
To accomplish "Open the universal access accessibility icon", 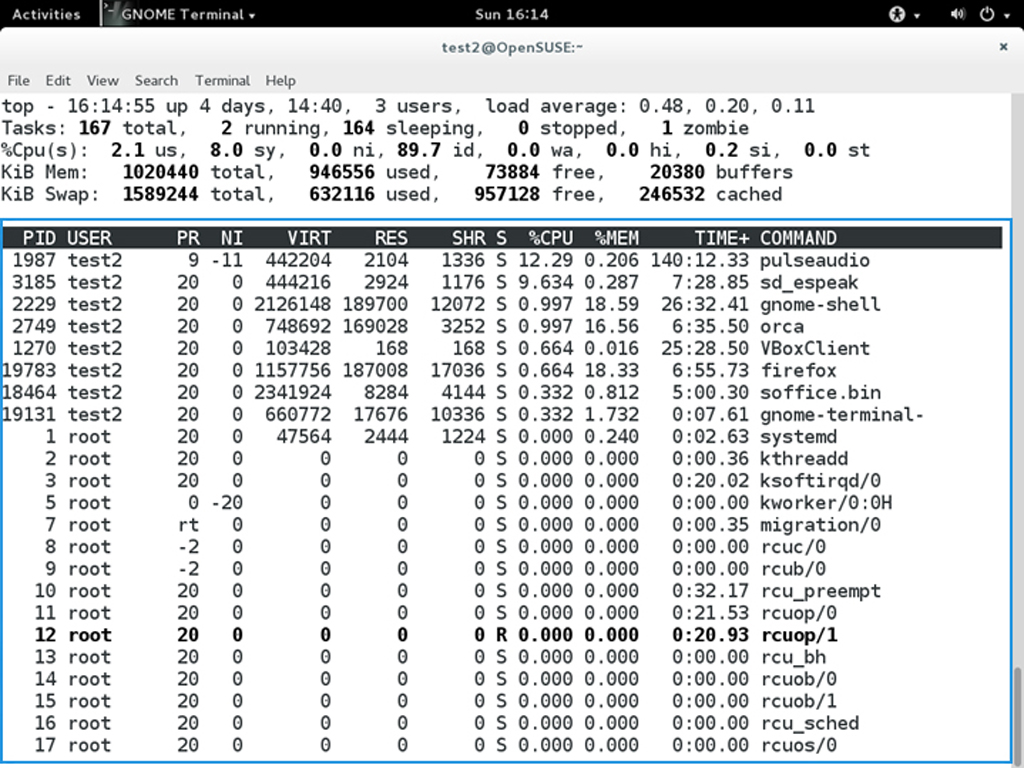I will pyautogui.click(x=896, y=14).
